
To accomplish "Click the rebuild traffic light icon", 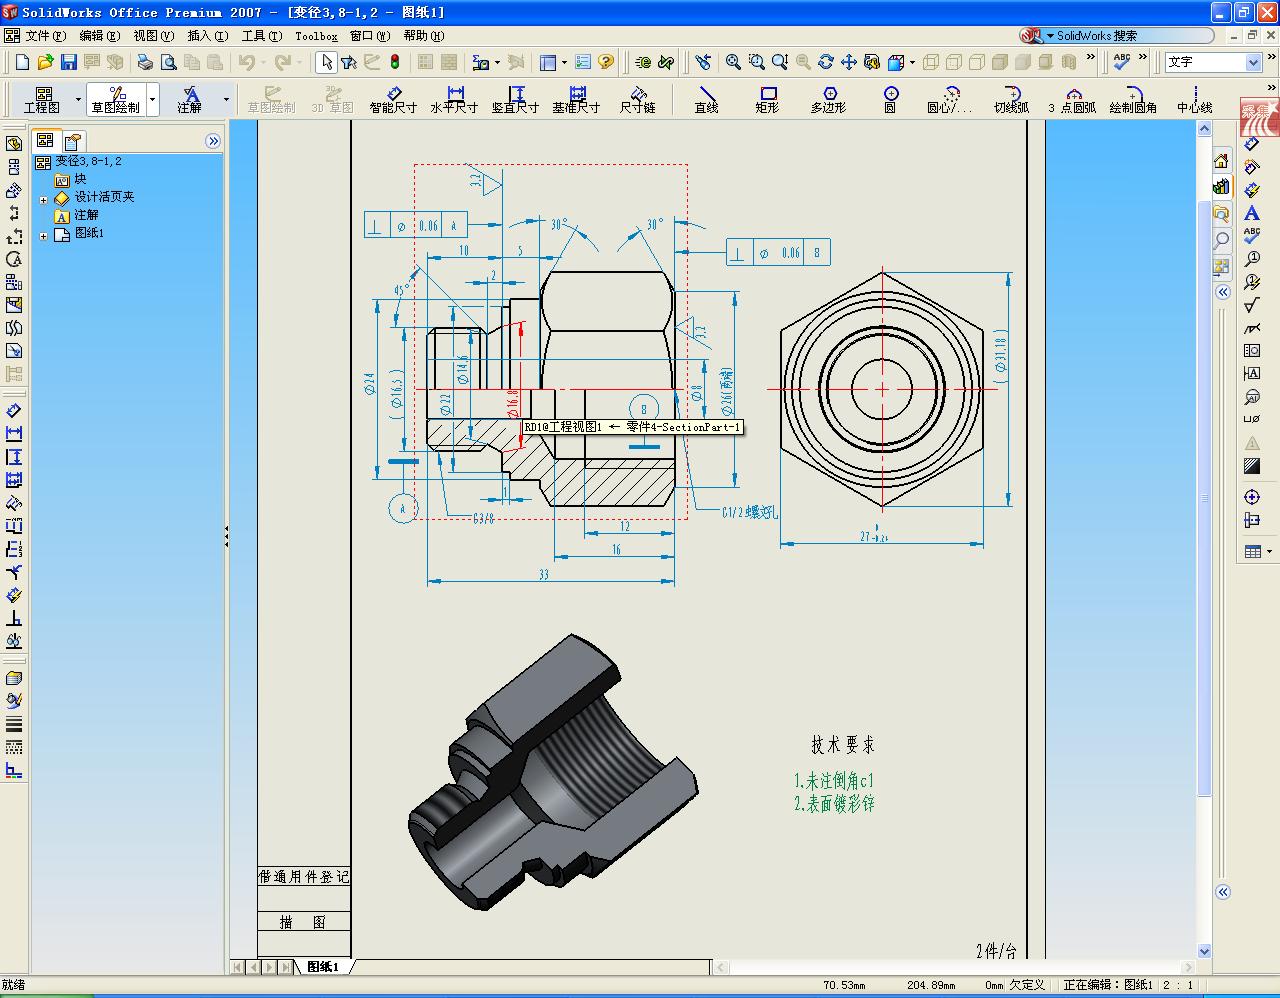I will (x=395, y=62).
